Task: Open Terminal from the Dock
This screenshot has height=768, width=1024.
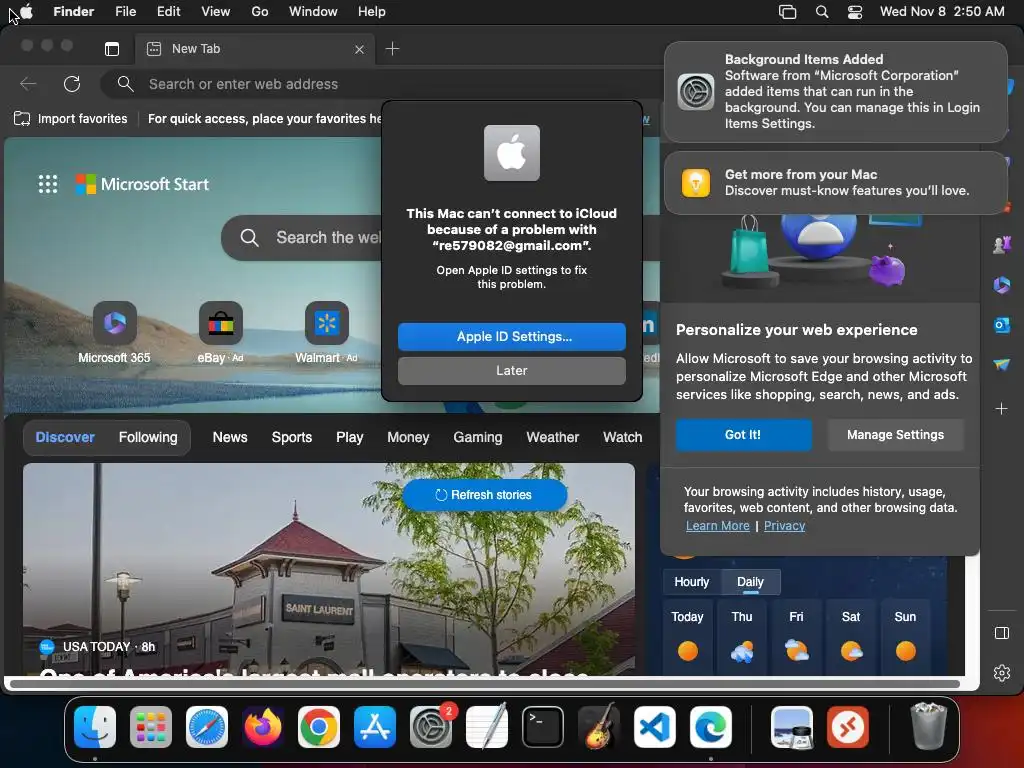Action: 543,727
